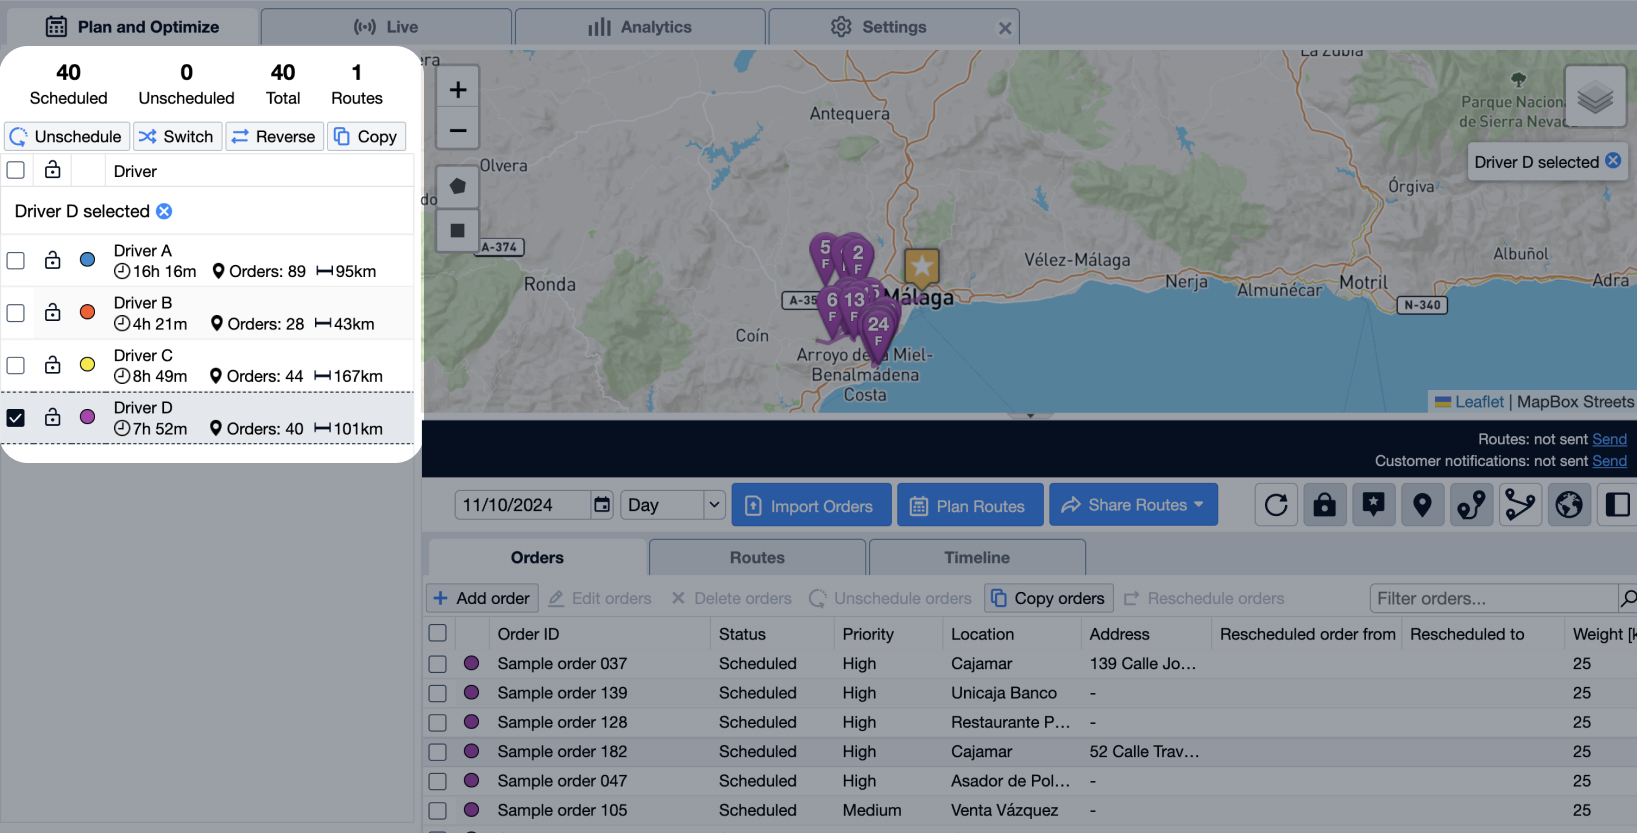Zoom in on the map
The width and height of the screenshot is (1637, 833).
pos(458,90)
